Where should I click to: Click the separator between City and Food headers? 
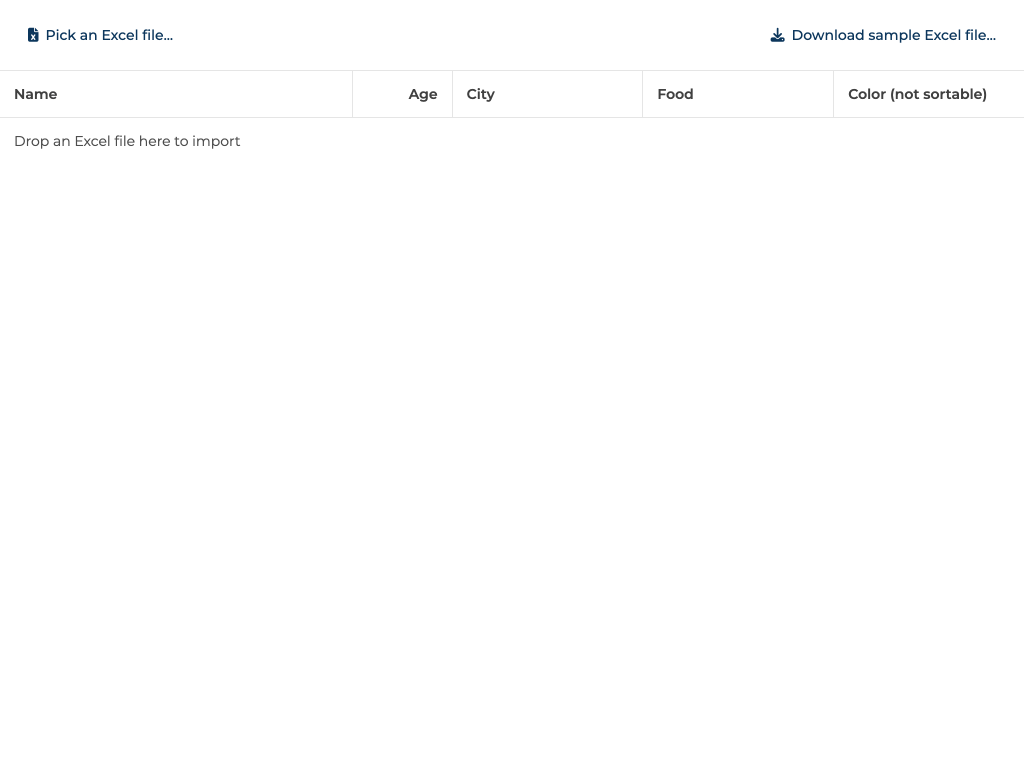(642, 94)
